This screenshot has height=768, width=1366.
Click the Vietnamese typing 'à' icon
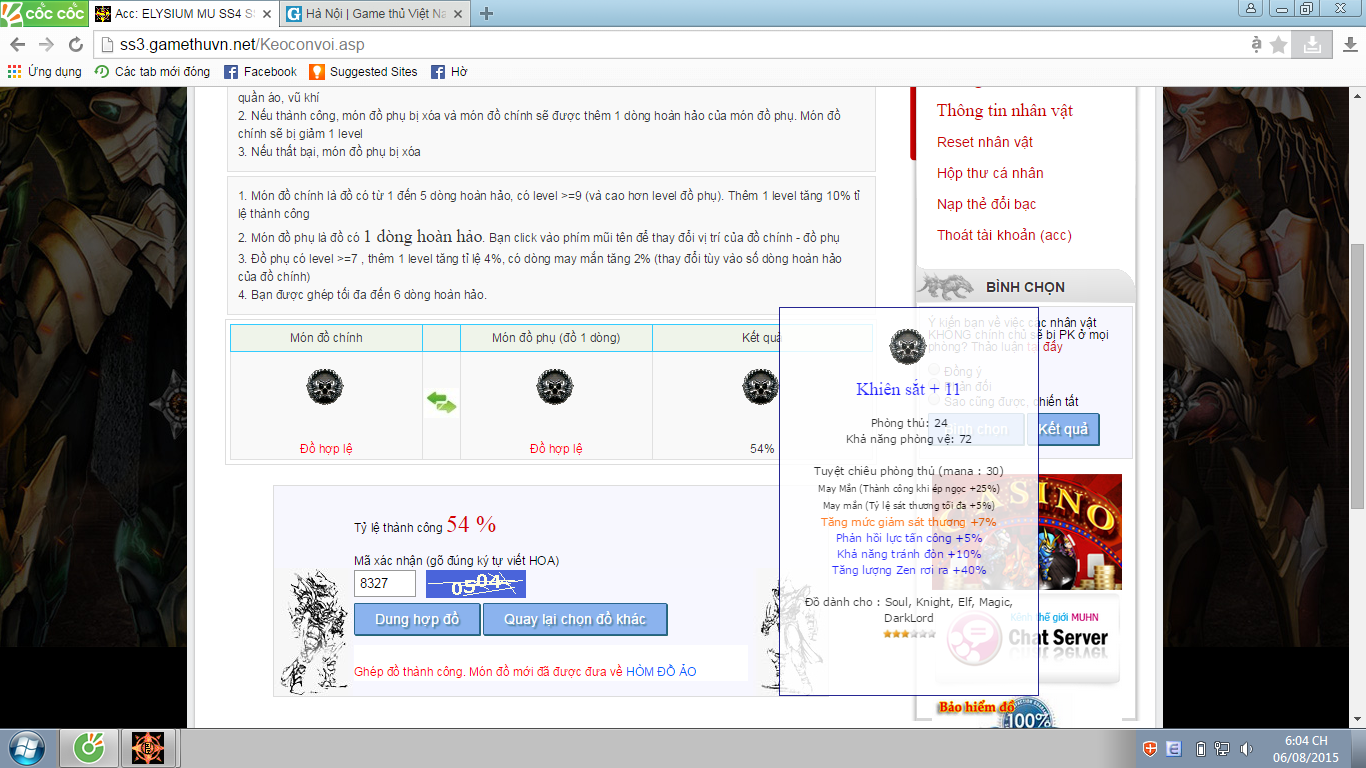[x=1256, y=45]
